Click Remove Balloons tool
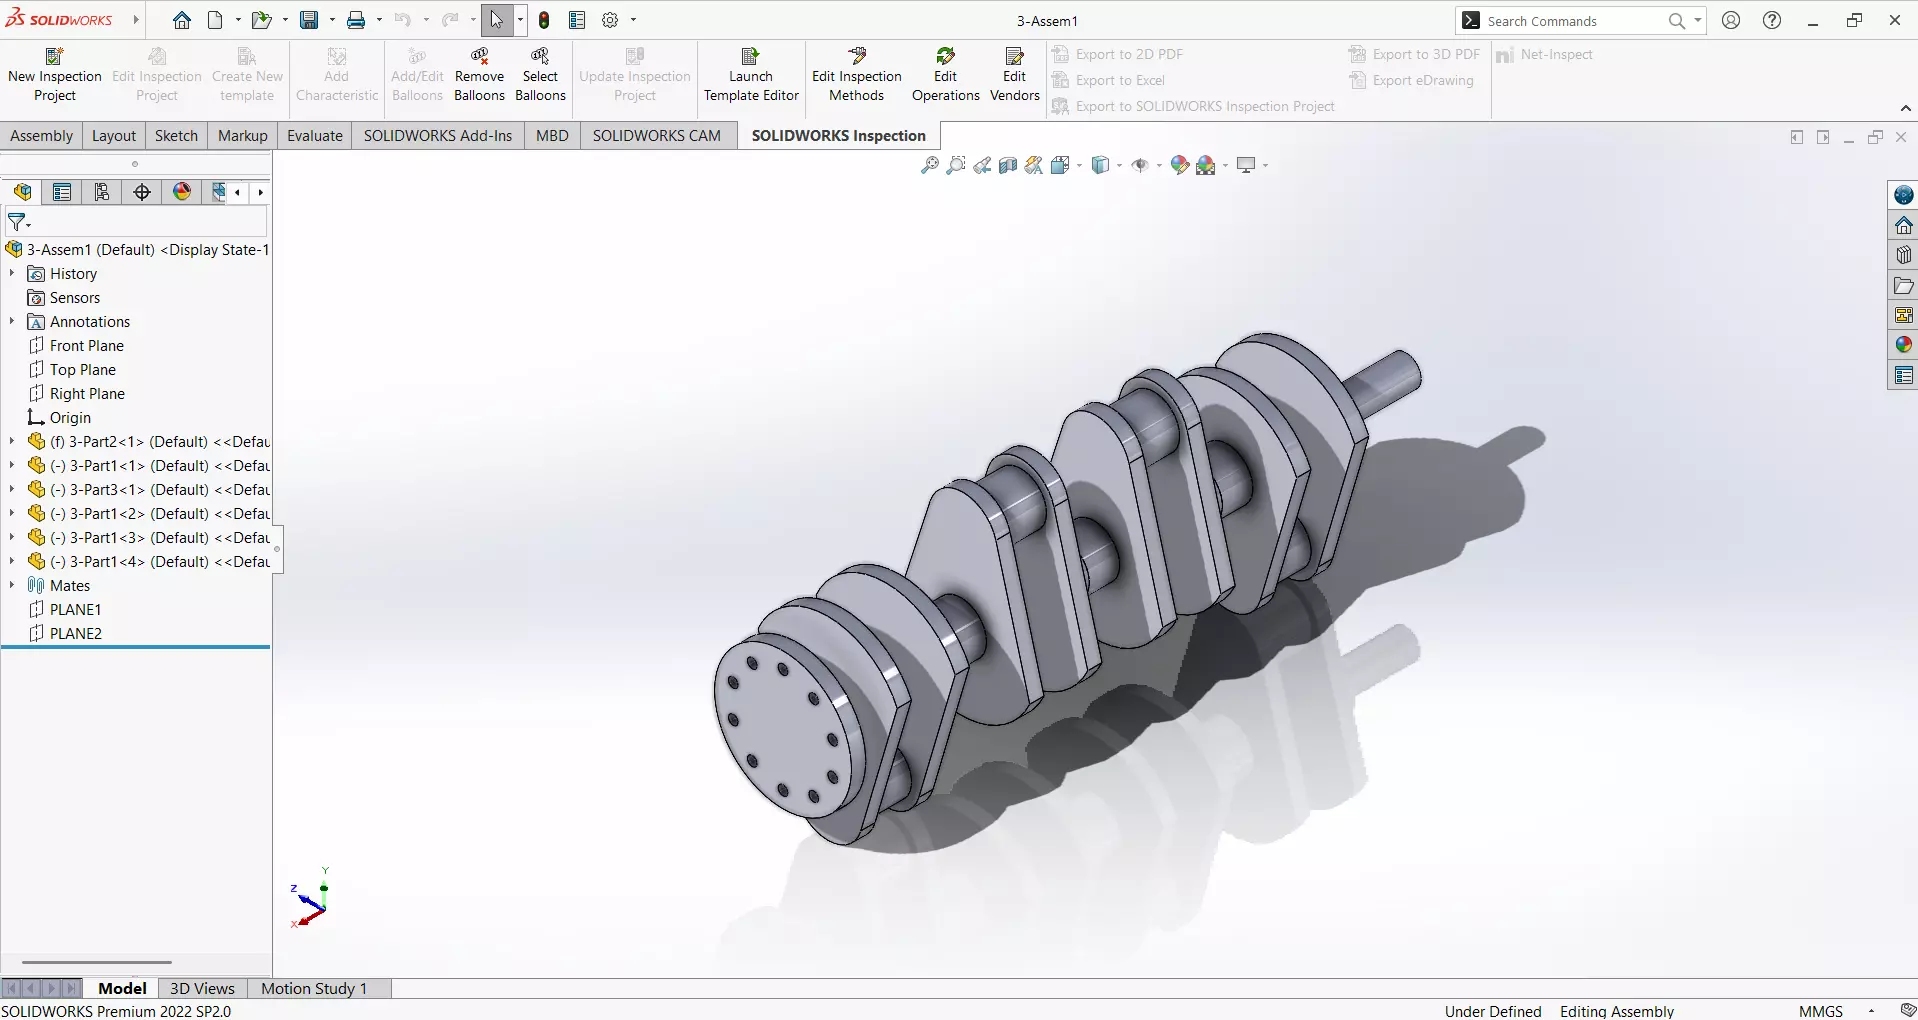Viewport: 1918px width, 1020px height. click(479, 75)
